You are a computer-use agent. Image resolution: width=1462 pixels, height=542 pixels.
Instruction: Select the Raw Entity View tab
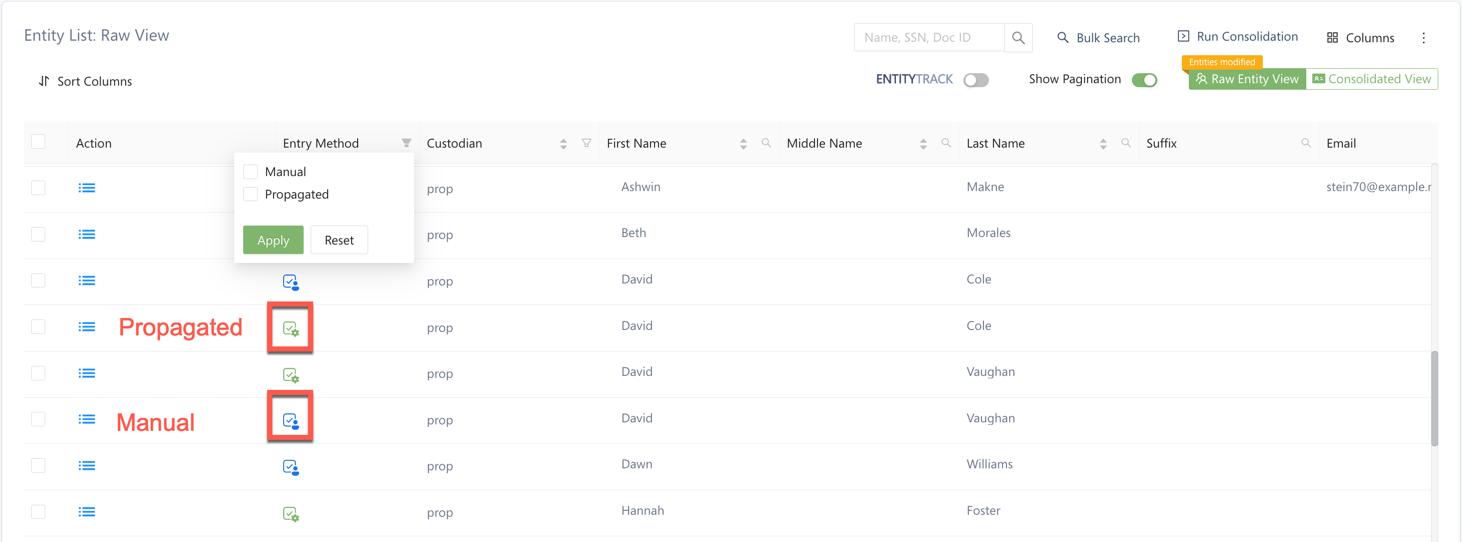[1247, 79]
